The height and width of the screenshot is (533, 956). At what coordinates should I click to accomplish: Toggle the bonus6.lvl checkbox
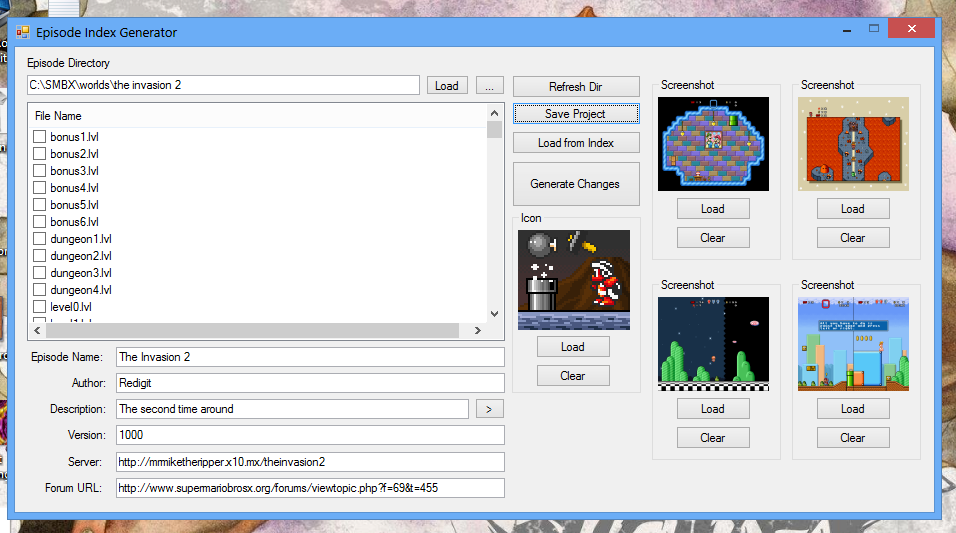[40, 222]
